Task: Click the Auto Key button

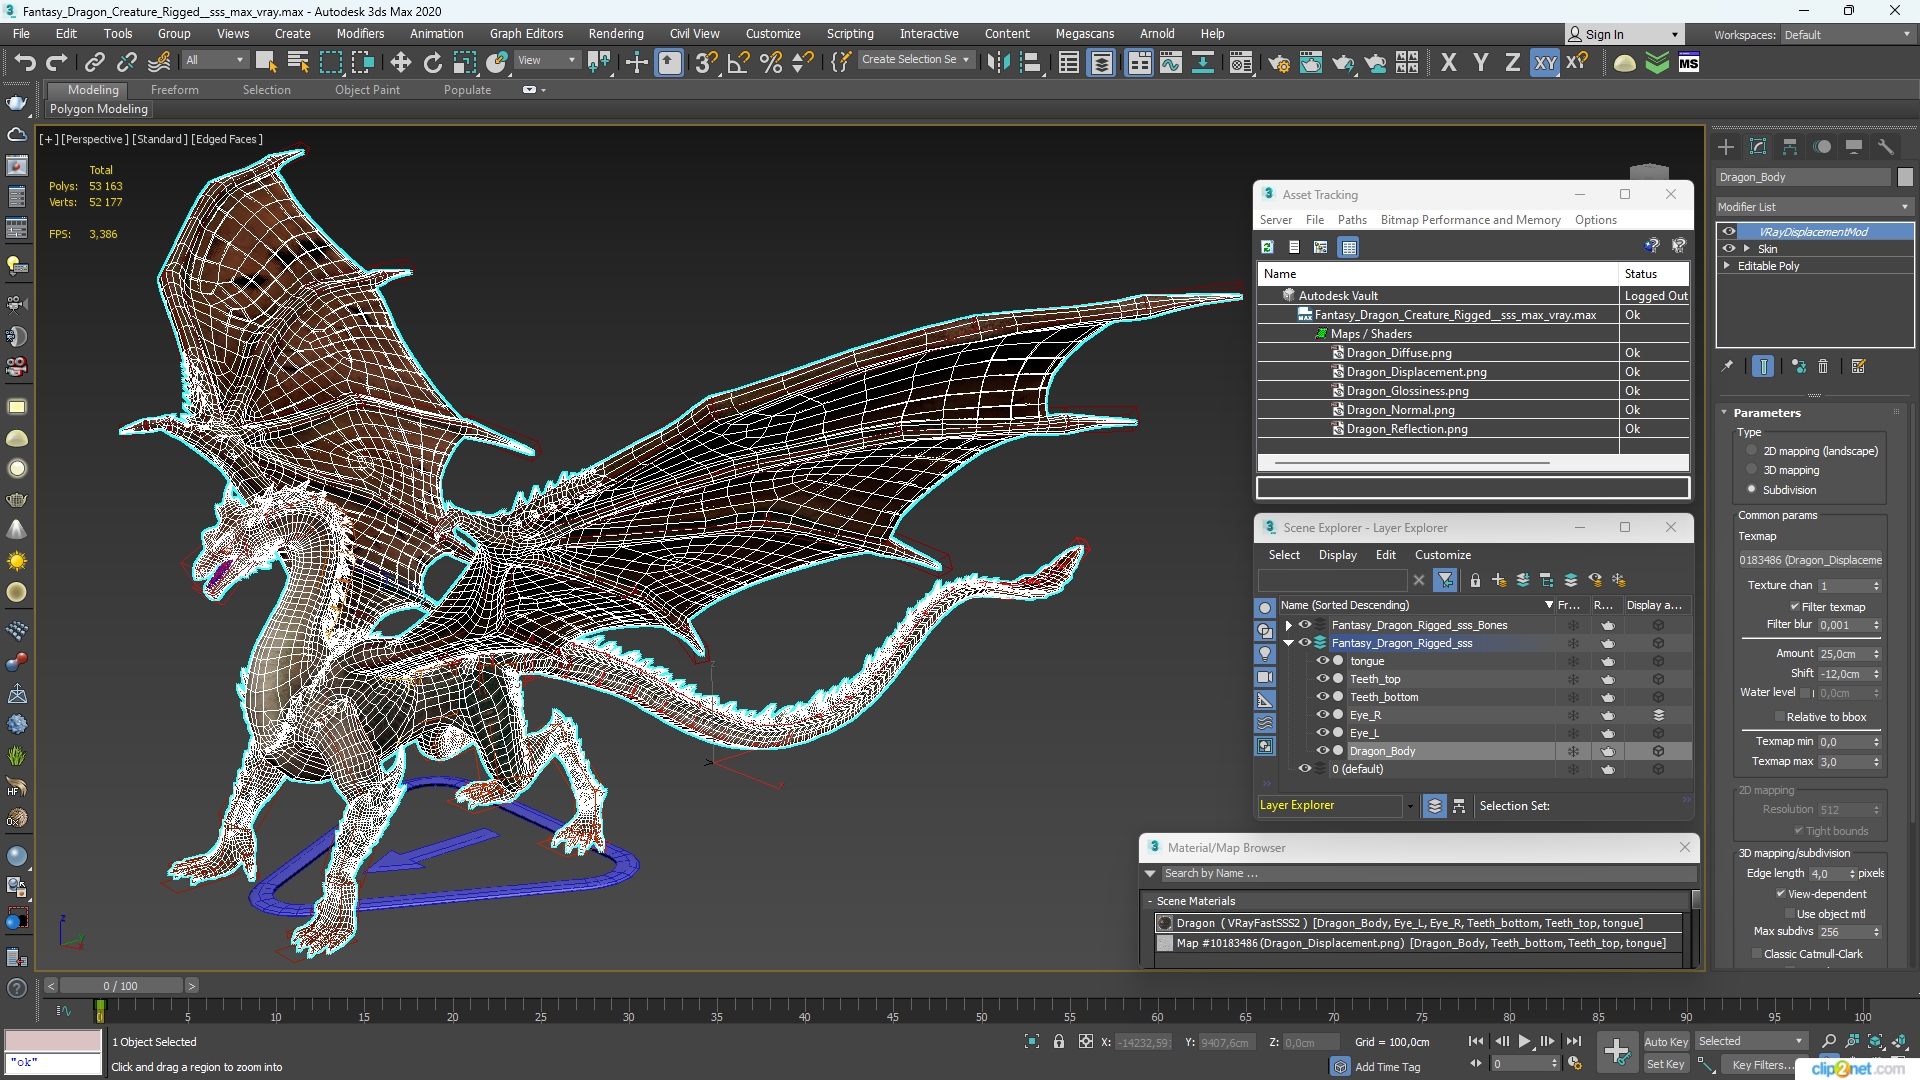Action: 1665,1042
